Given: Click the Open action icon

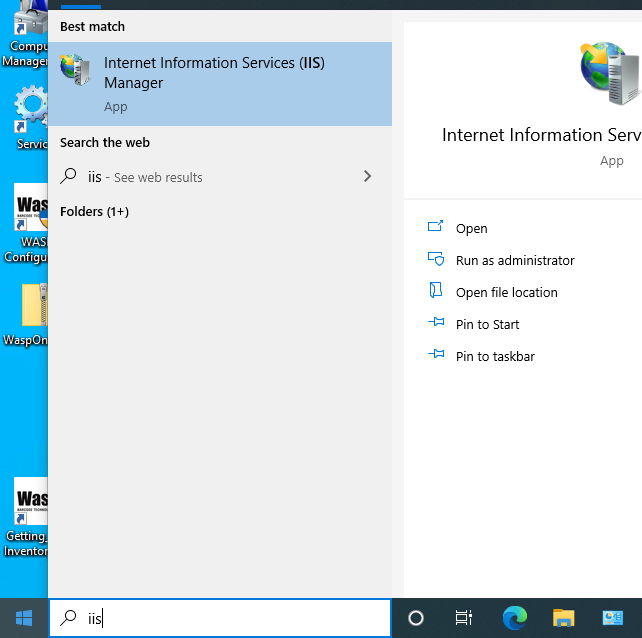Looking at the screenshot, I should pos(435,226).
